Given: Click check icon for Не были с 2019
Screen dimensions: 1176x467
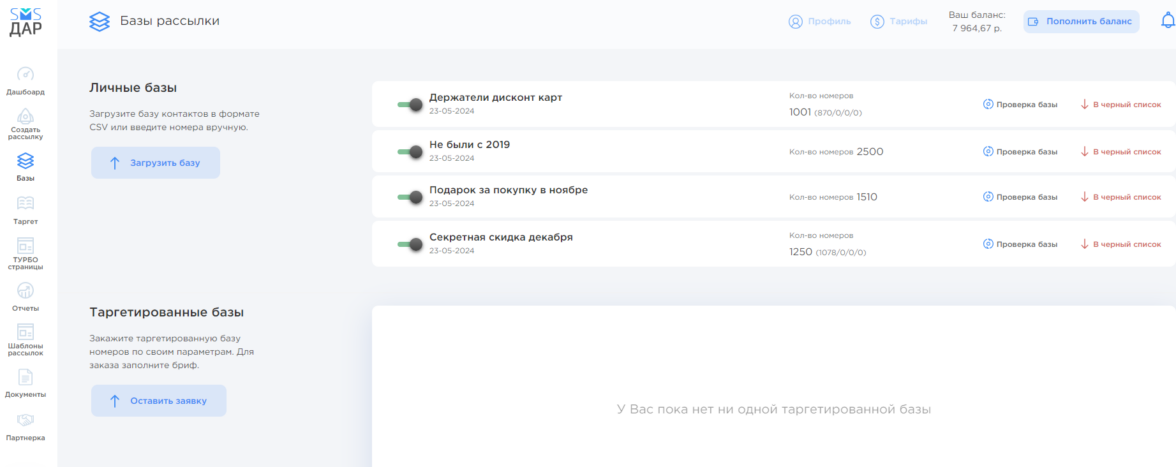Looking at the screenshot, I should pyautogui.click(x=988, y=151).
